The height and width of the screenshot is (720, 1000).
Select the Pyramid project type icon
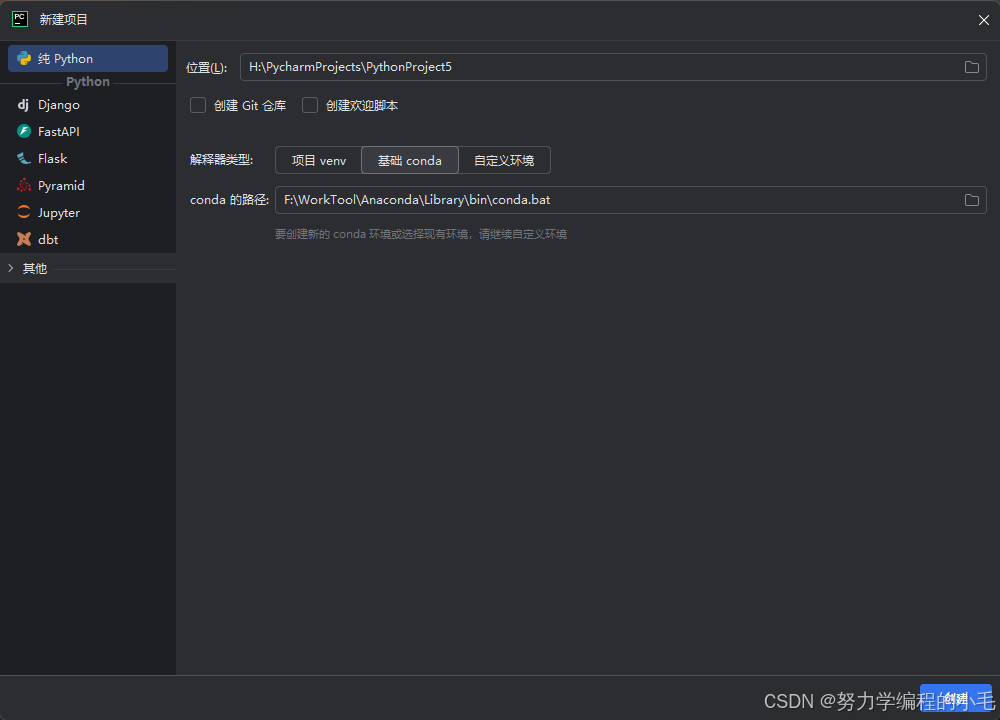23,185
